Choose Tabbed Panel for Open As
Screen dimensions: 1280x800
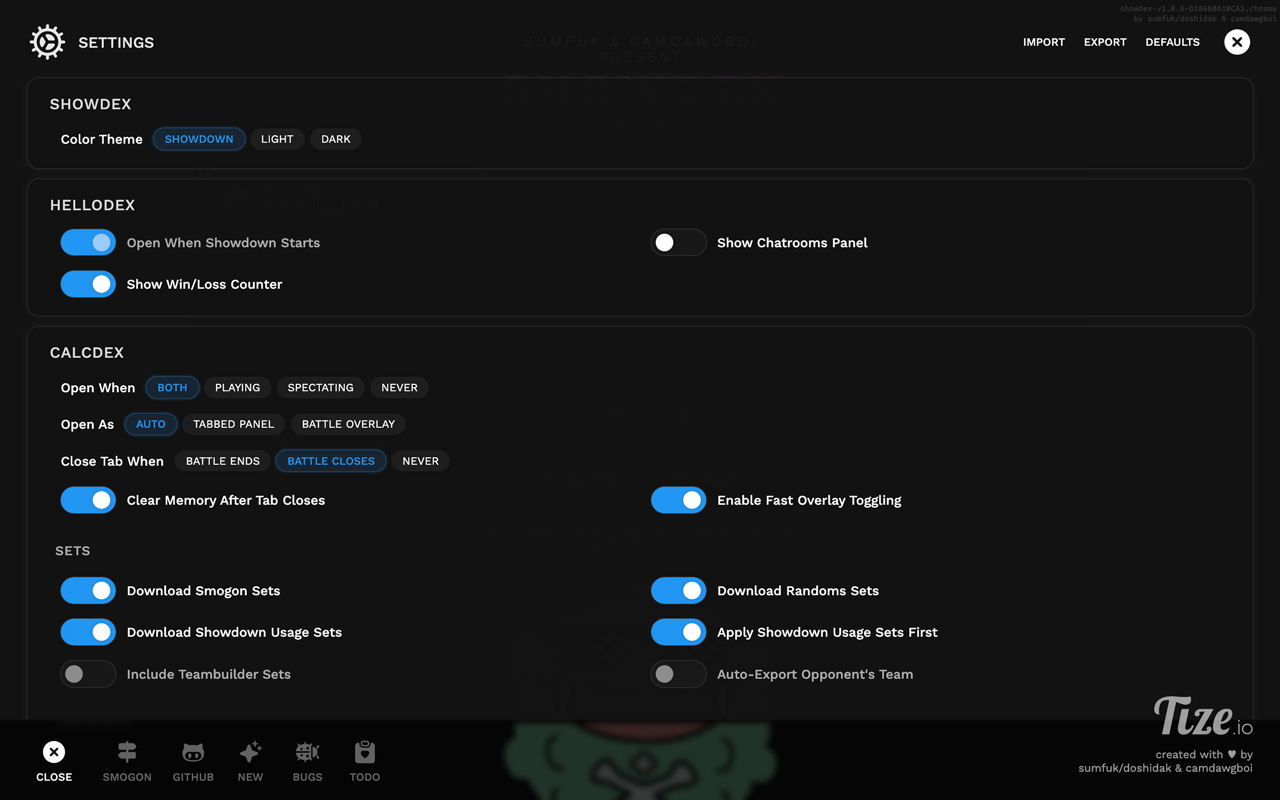point(233,424)
